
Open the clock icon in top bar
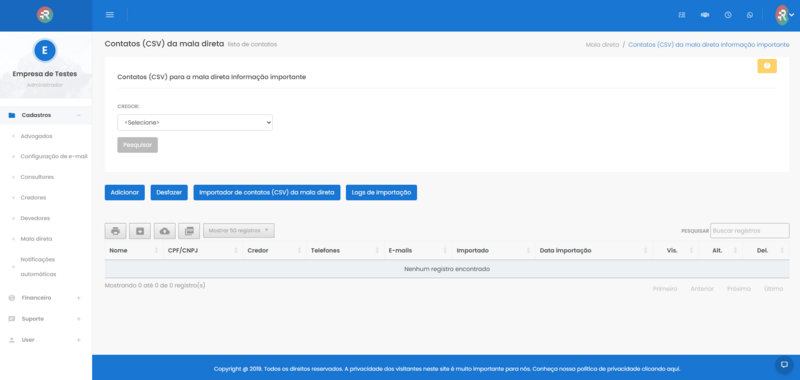pyautogui.click(x=728, y=15)
